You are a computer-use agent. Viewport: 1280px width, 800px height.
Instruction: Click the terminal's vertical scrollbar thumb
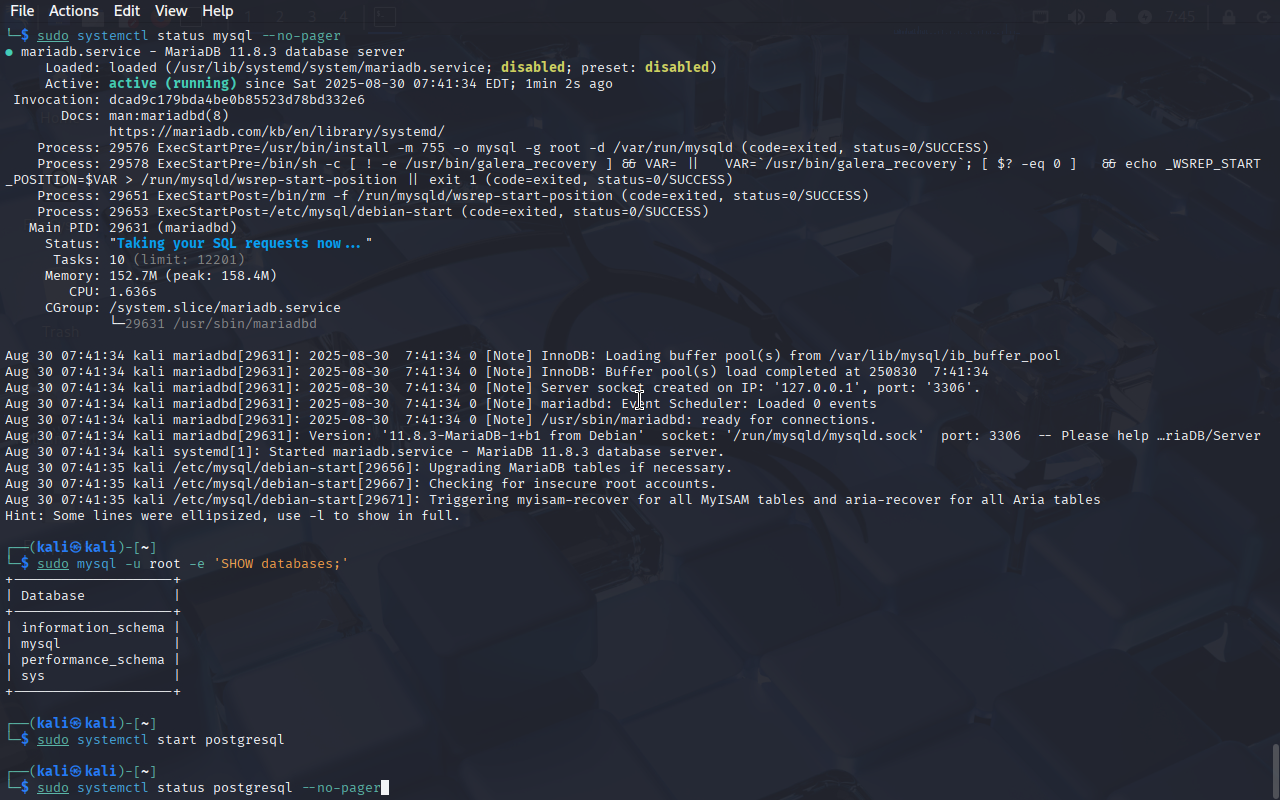coord(1274,770)
